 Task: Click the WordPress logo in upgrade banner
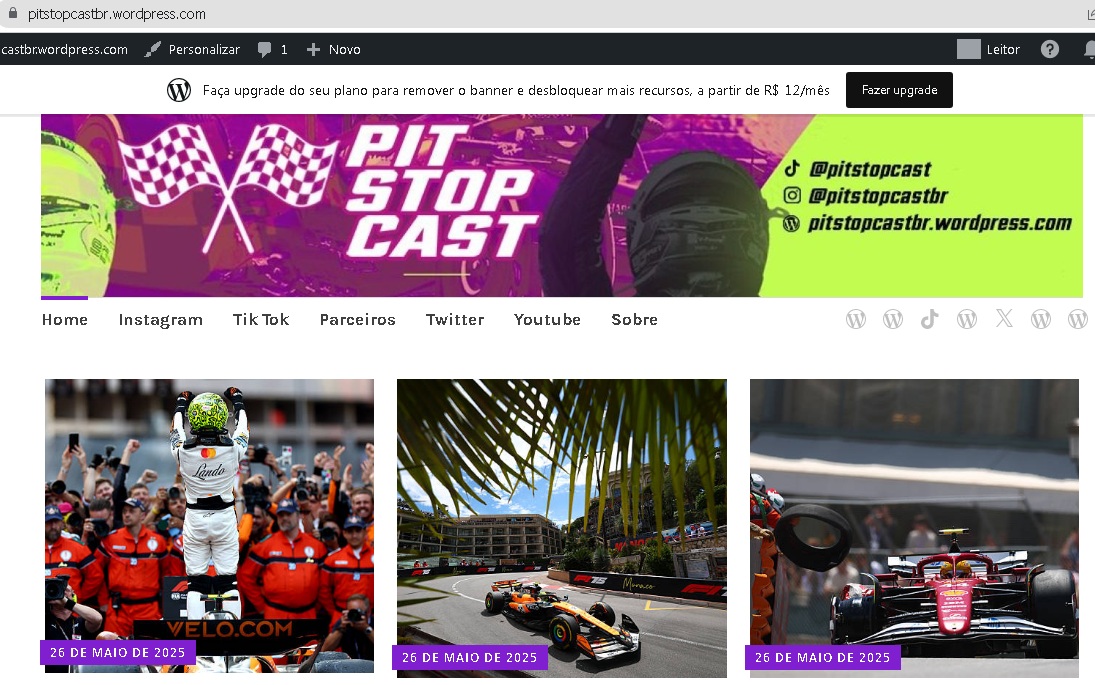pos(179,90)
